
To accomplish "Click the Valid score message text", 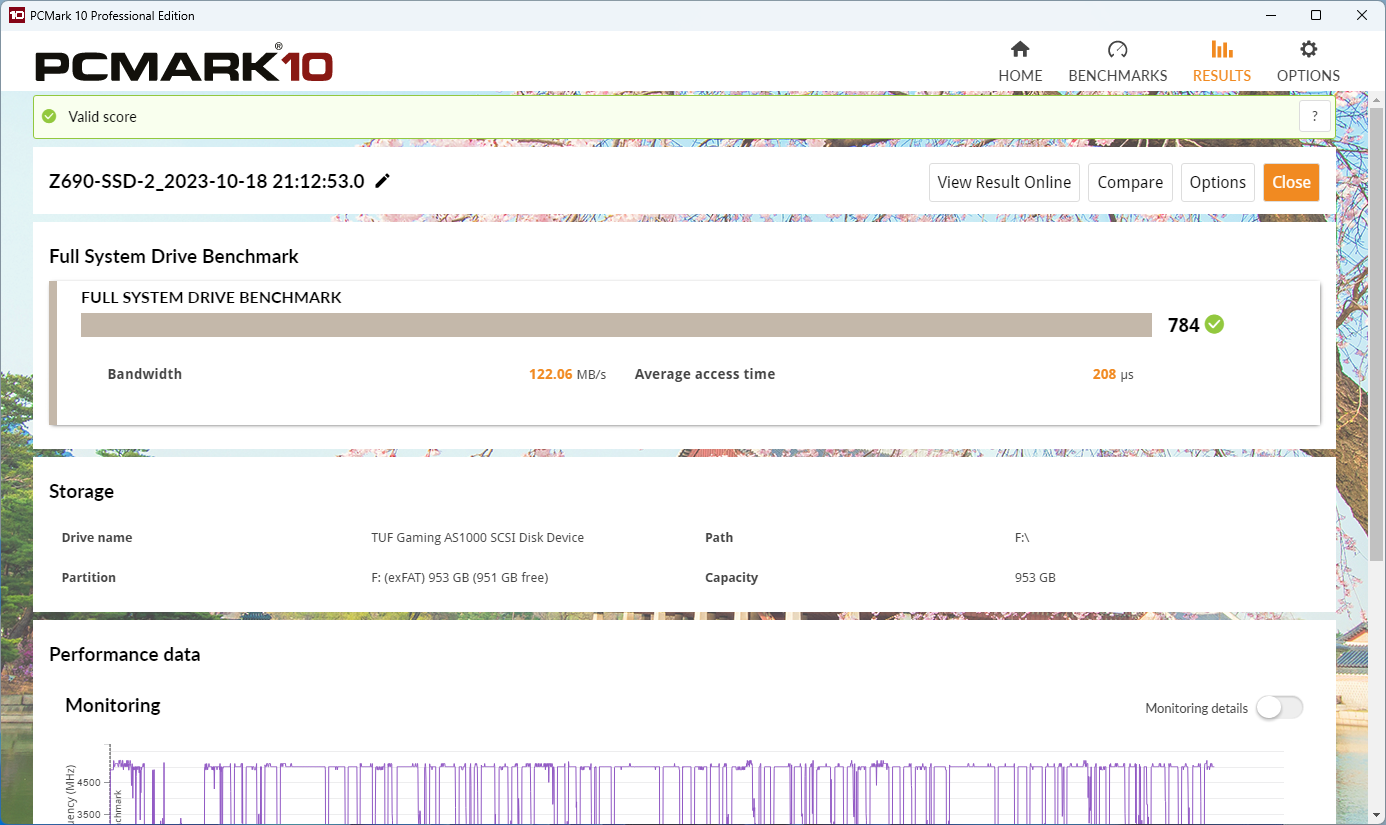I will pyautogui.click(x=102, y=117).
